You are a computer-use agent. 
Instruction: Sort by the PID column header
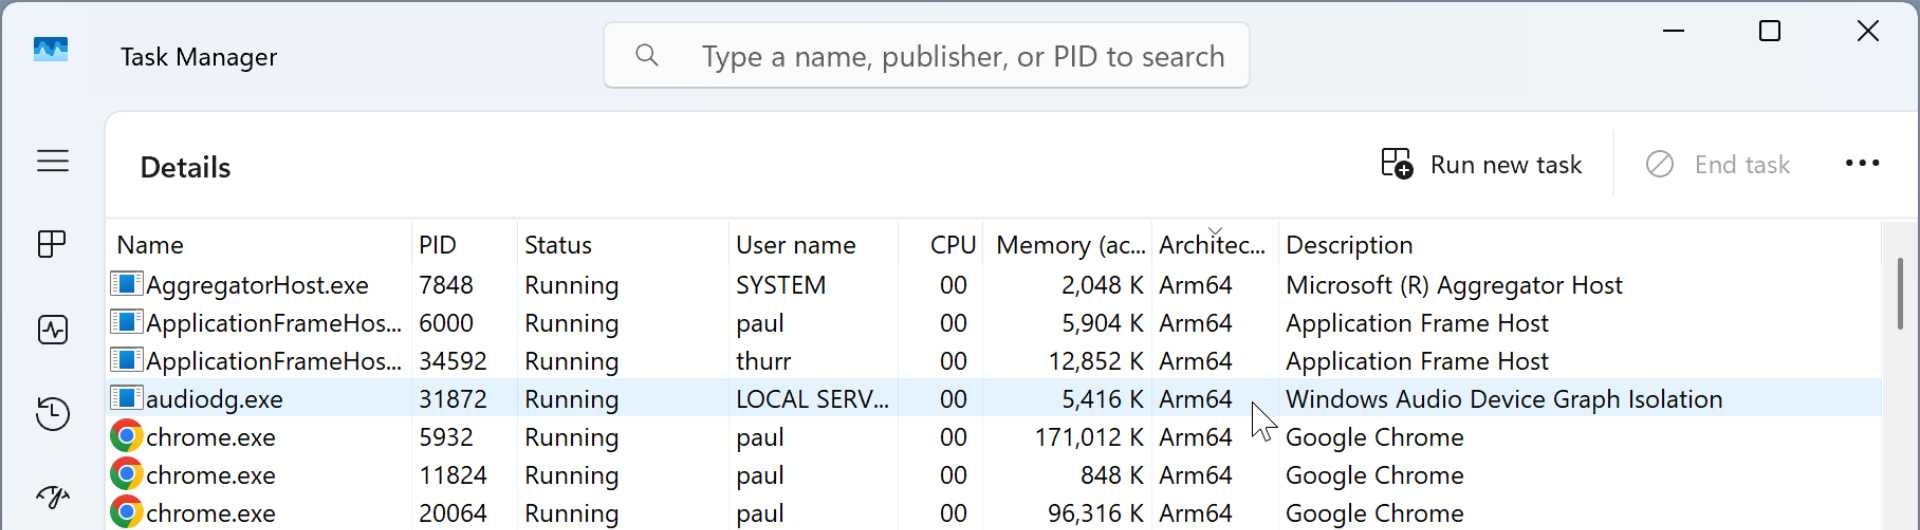pyautogui.click(x=438, y=245)
